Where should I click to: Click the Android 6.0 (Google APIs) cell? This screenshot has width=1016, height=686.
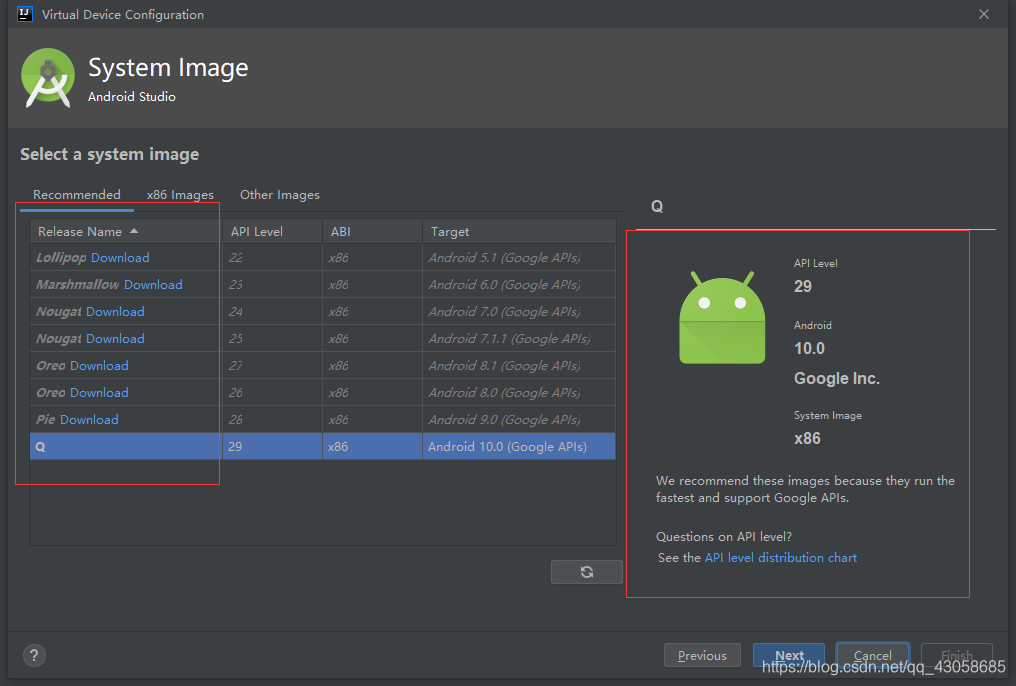click(519, 284)
